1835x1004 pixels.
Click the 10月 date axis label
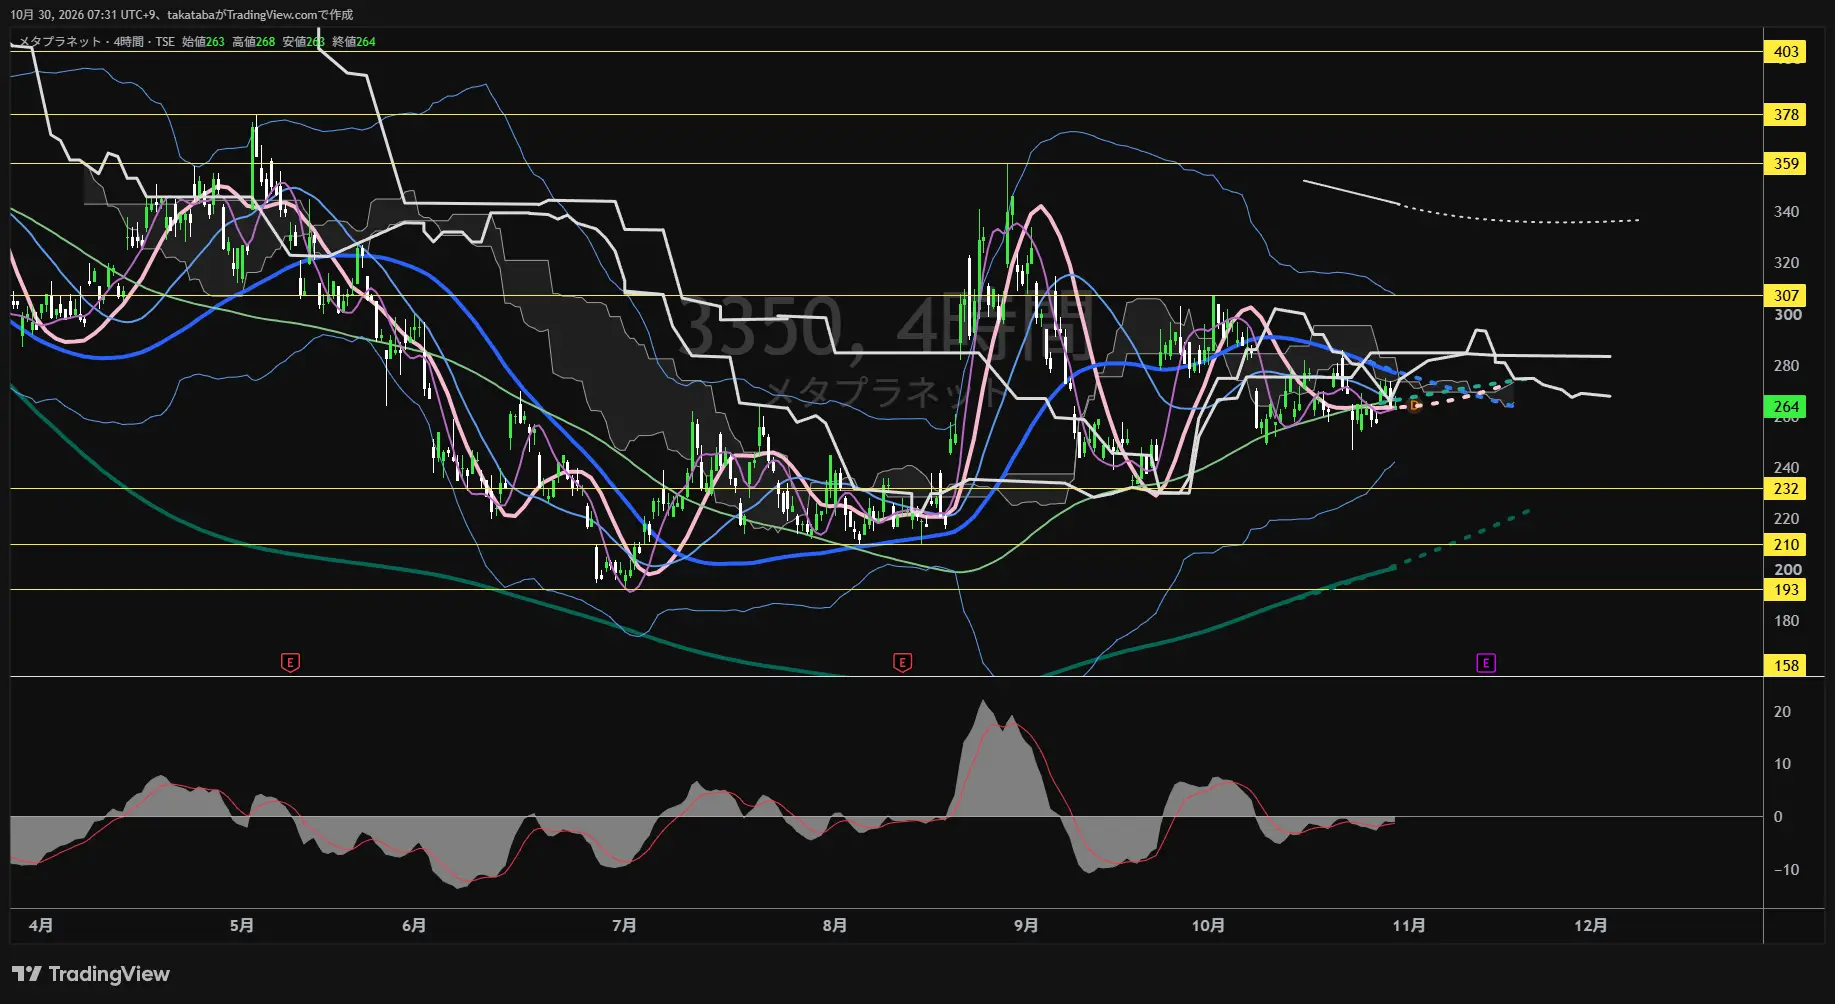tap(1208, 926)
